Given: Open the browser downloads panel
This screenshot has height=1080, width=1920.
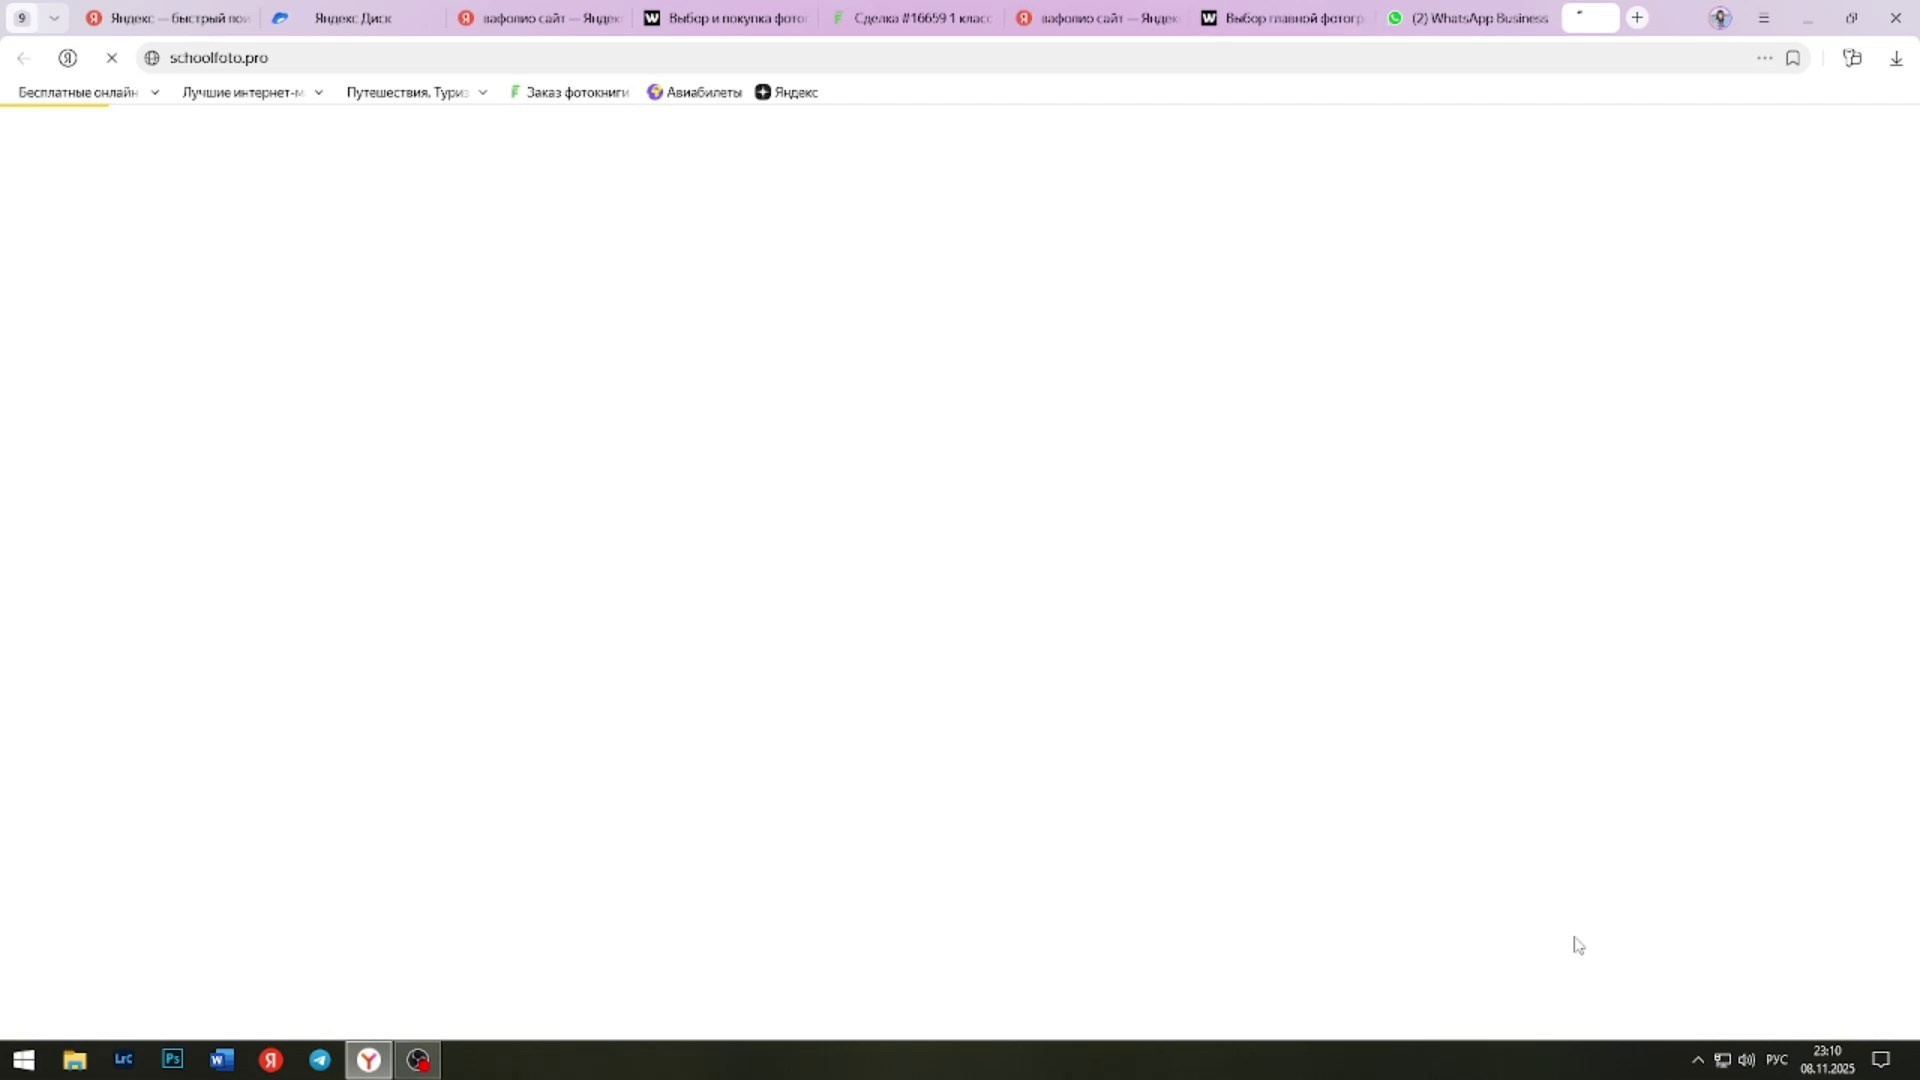Looking at the screenshot, I should [x=1896, y=58].
